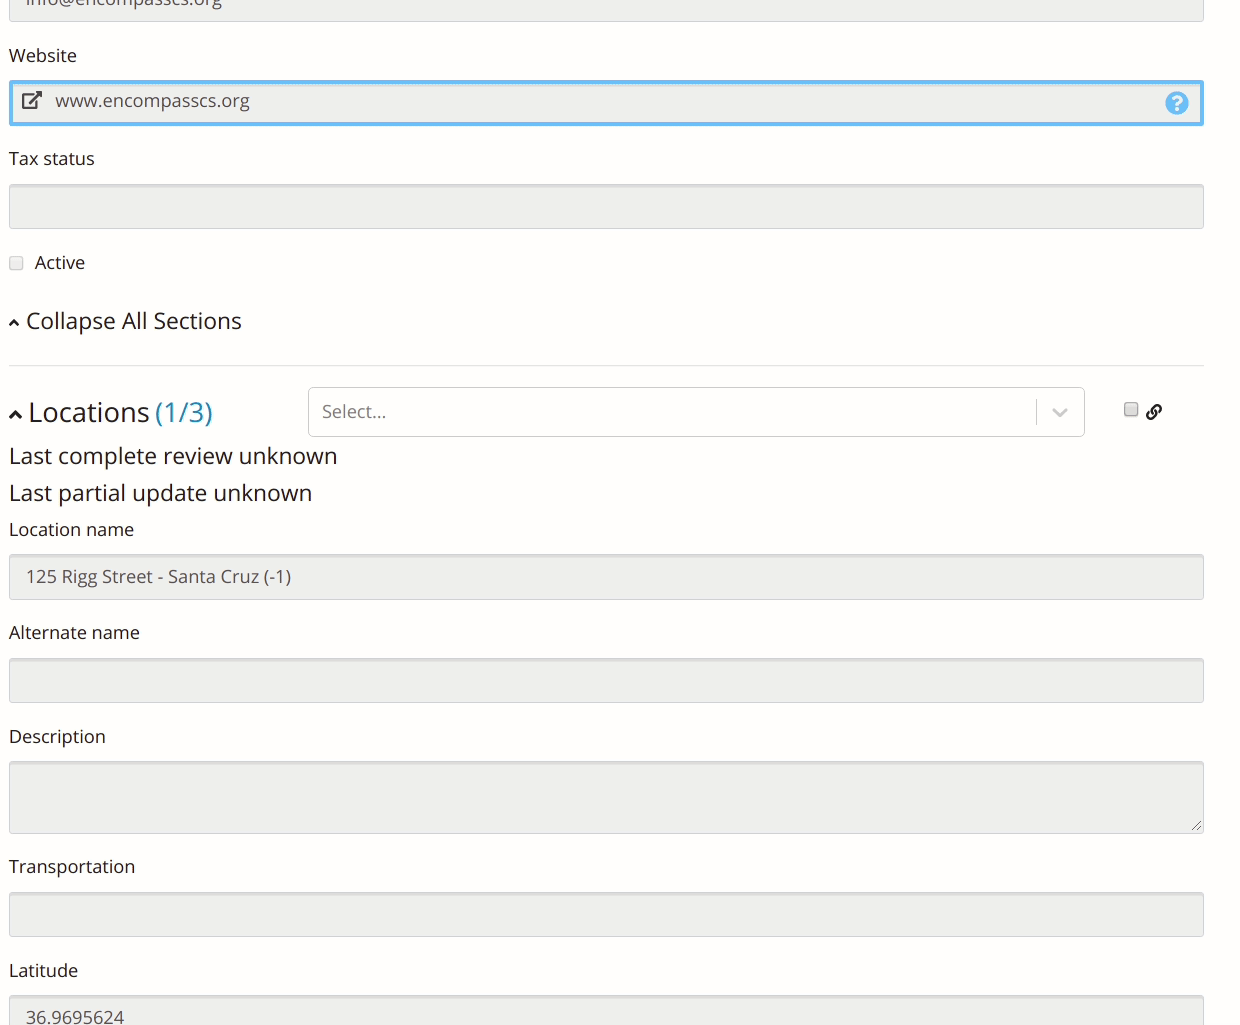Click the chevron on the Select dropdown
Image resolution: width=1240 pixels, height=1025 pixels.
tap(1059, 411)
